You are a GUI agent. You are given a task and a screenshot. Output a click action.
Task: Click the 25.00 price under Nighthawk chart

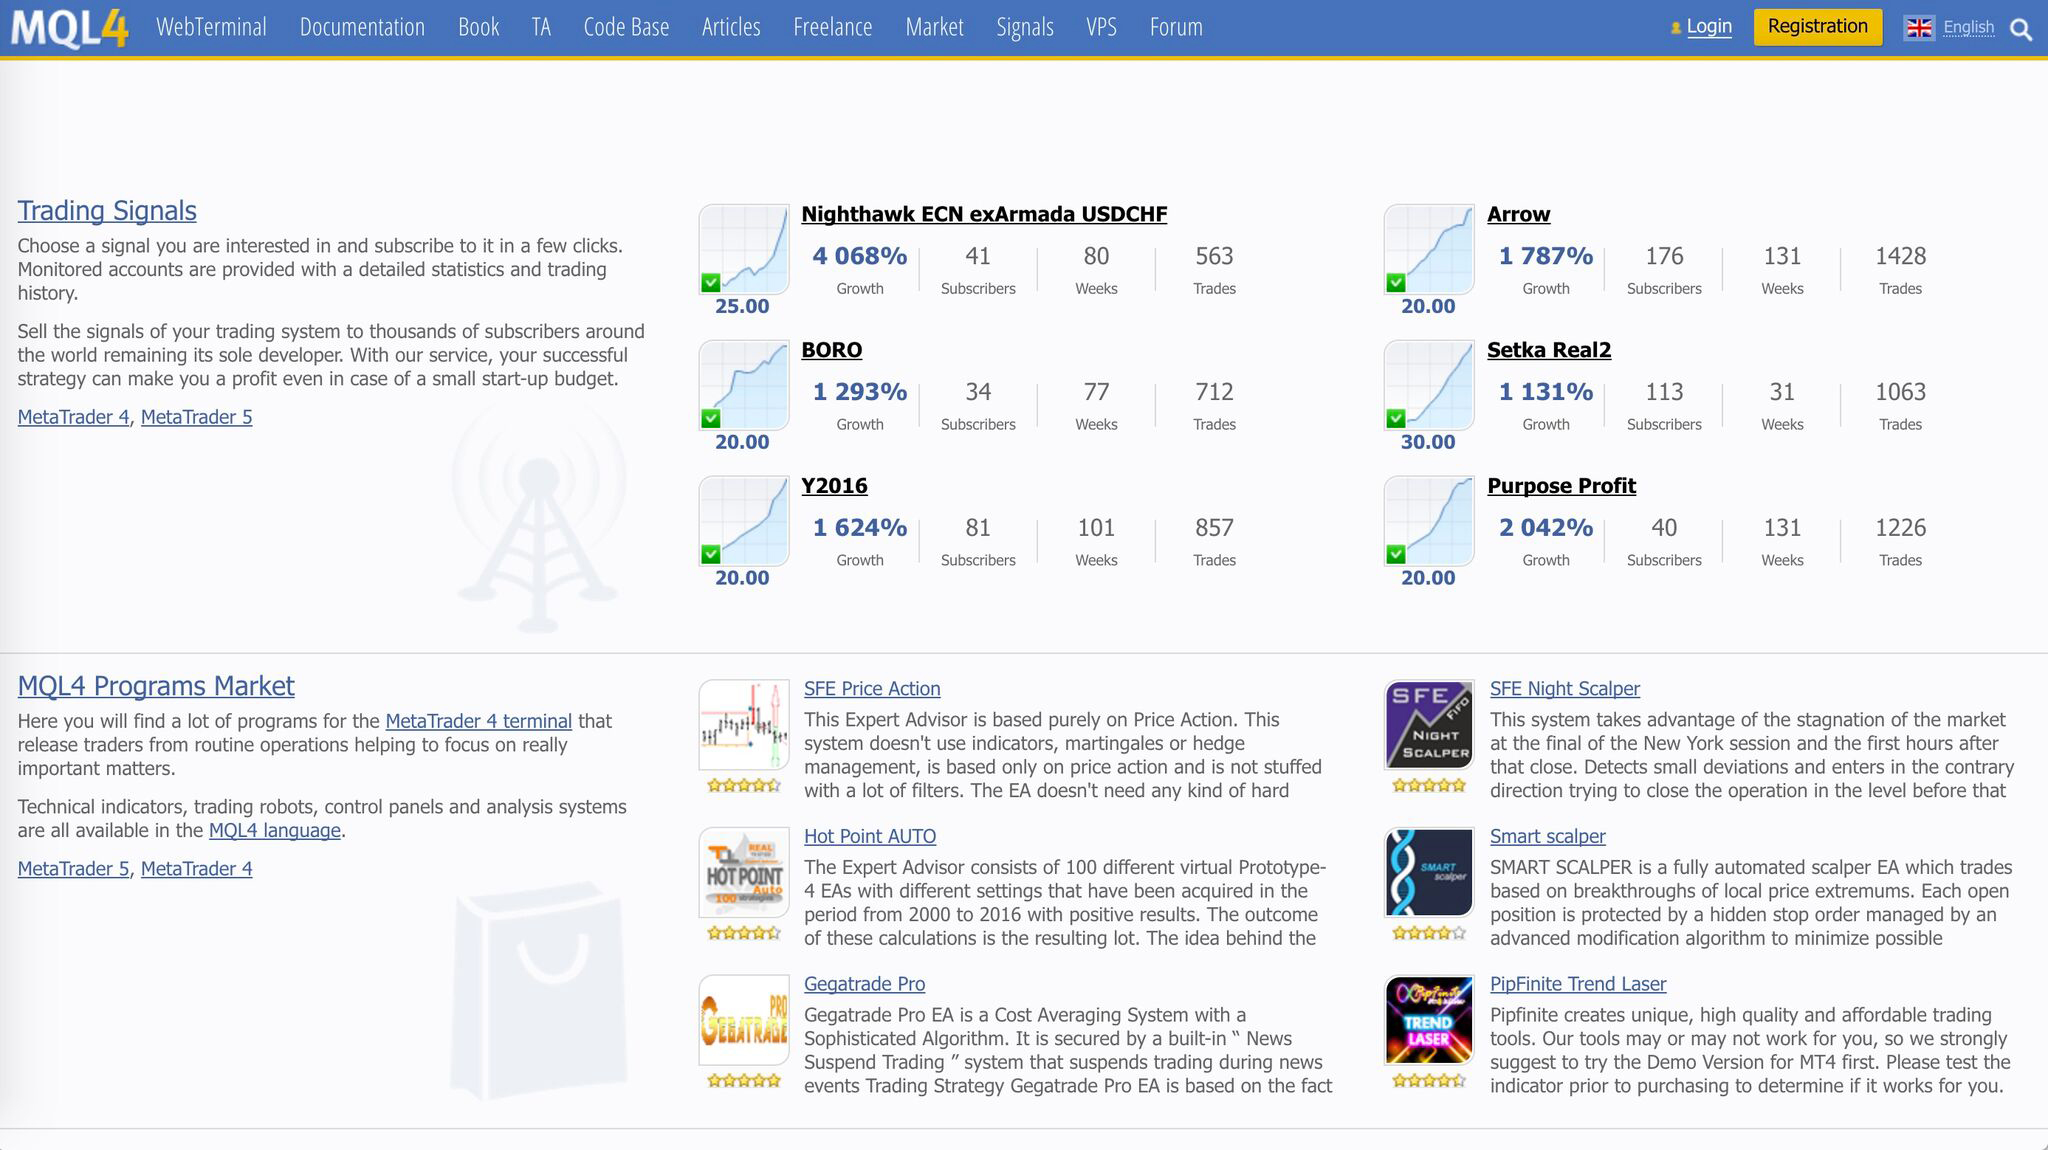(742, 306)
